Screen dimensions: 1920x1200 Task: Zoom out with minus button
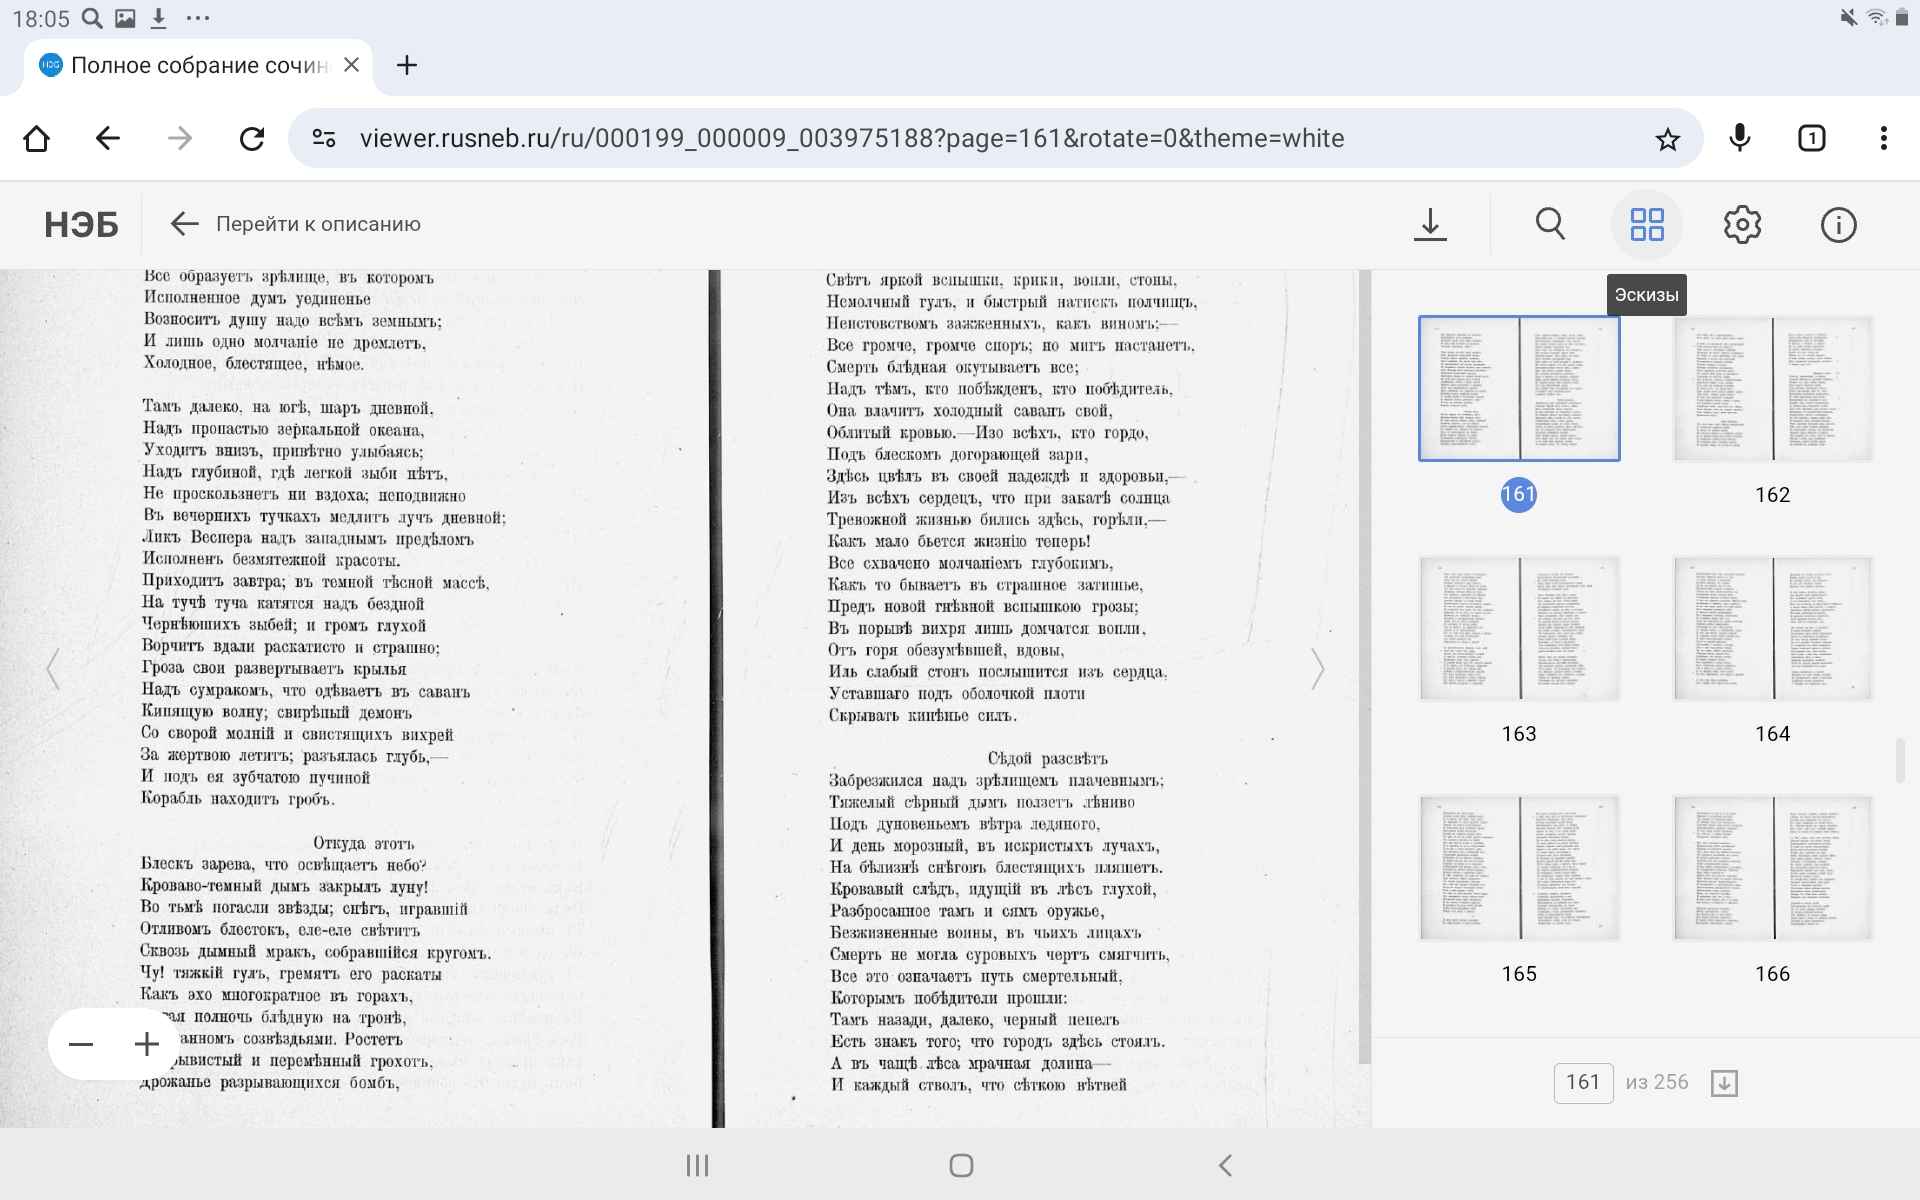(x=81, y=1045)
